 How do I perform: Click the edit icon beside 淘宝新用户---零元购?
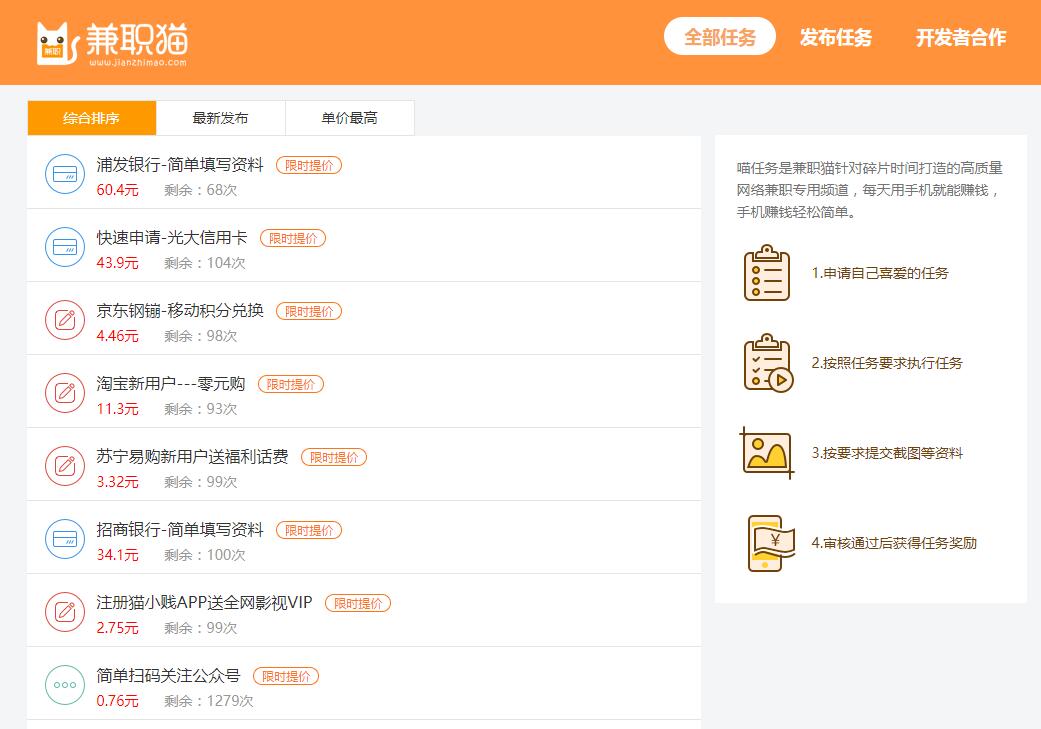[x=65, y=393]
